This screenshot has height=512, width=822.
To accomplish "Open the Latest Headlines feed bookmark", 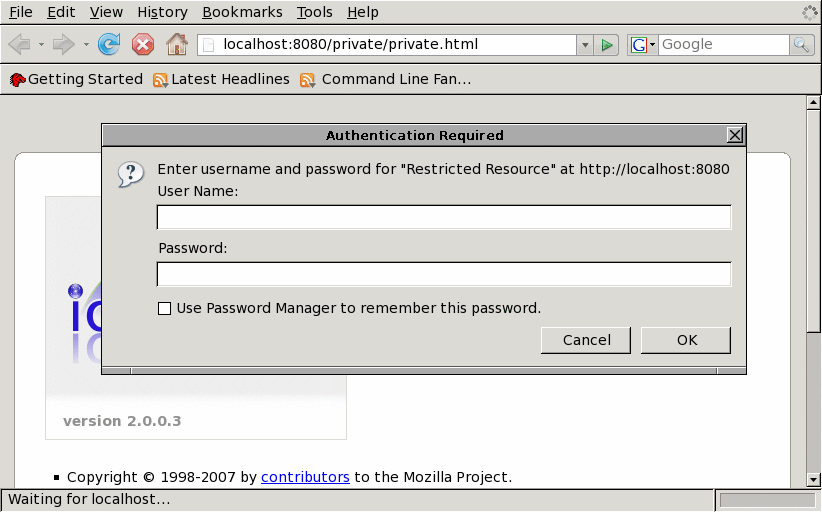I will click(221, 79).
